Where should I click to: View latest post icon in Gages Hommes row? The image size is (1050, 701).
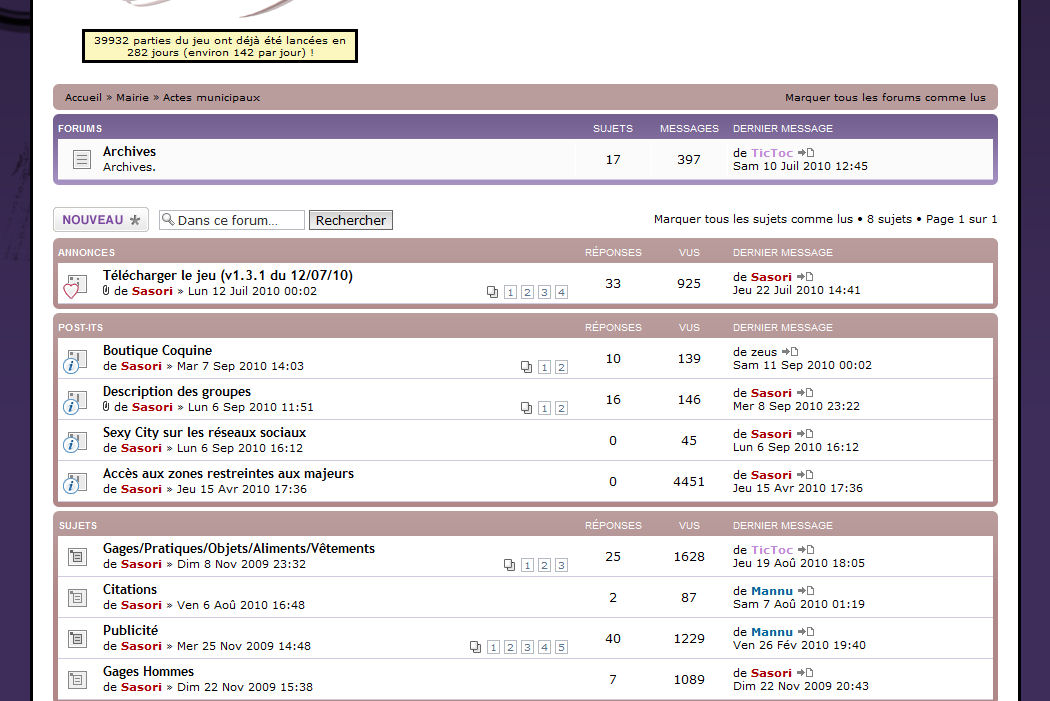[805, 673]
